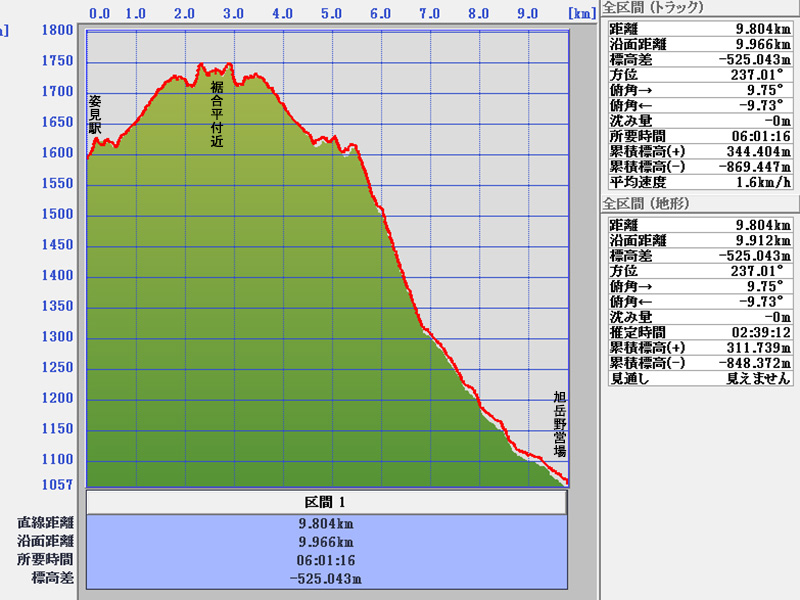This screenshot has width=800, height=600.
Task: Click the 姿見駅 waypoint label on the chart
Action: point(95,114)
